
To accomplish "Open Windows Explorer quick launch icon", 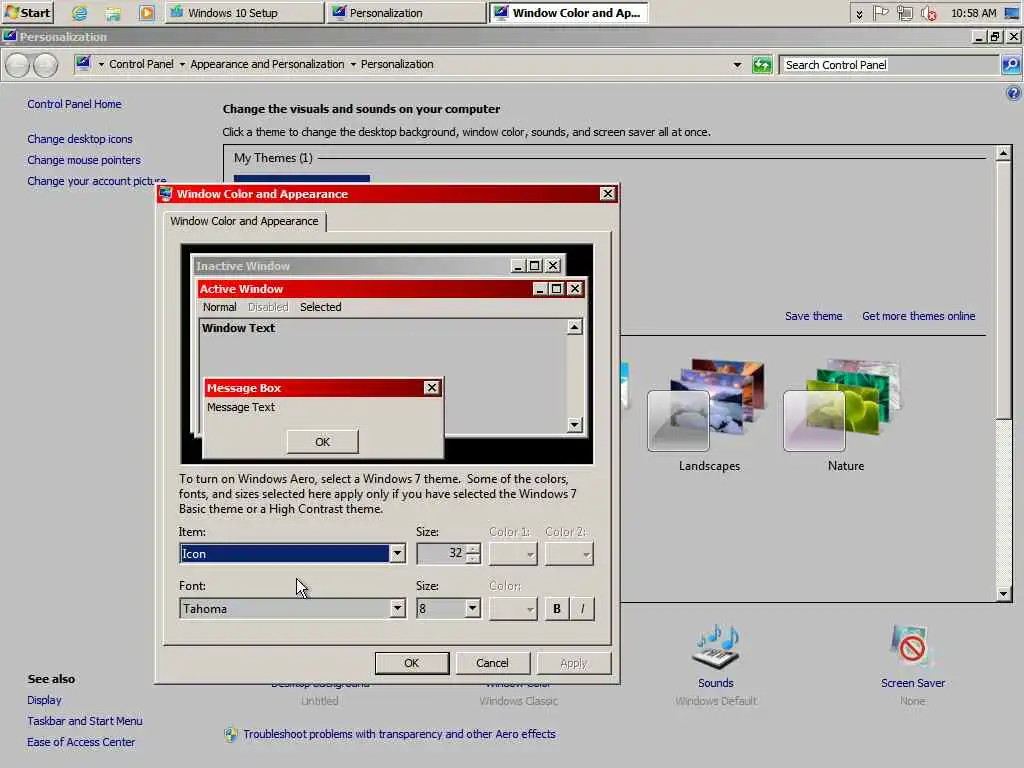I will (x=113, y=12).
